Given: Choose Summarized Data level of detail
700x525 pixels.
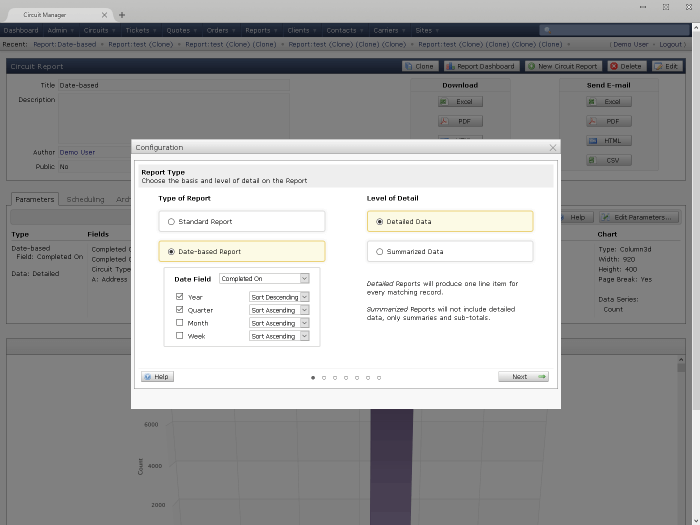Looking at the screenshot, I should tap(379, 252).
